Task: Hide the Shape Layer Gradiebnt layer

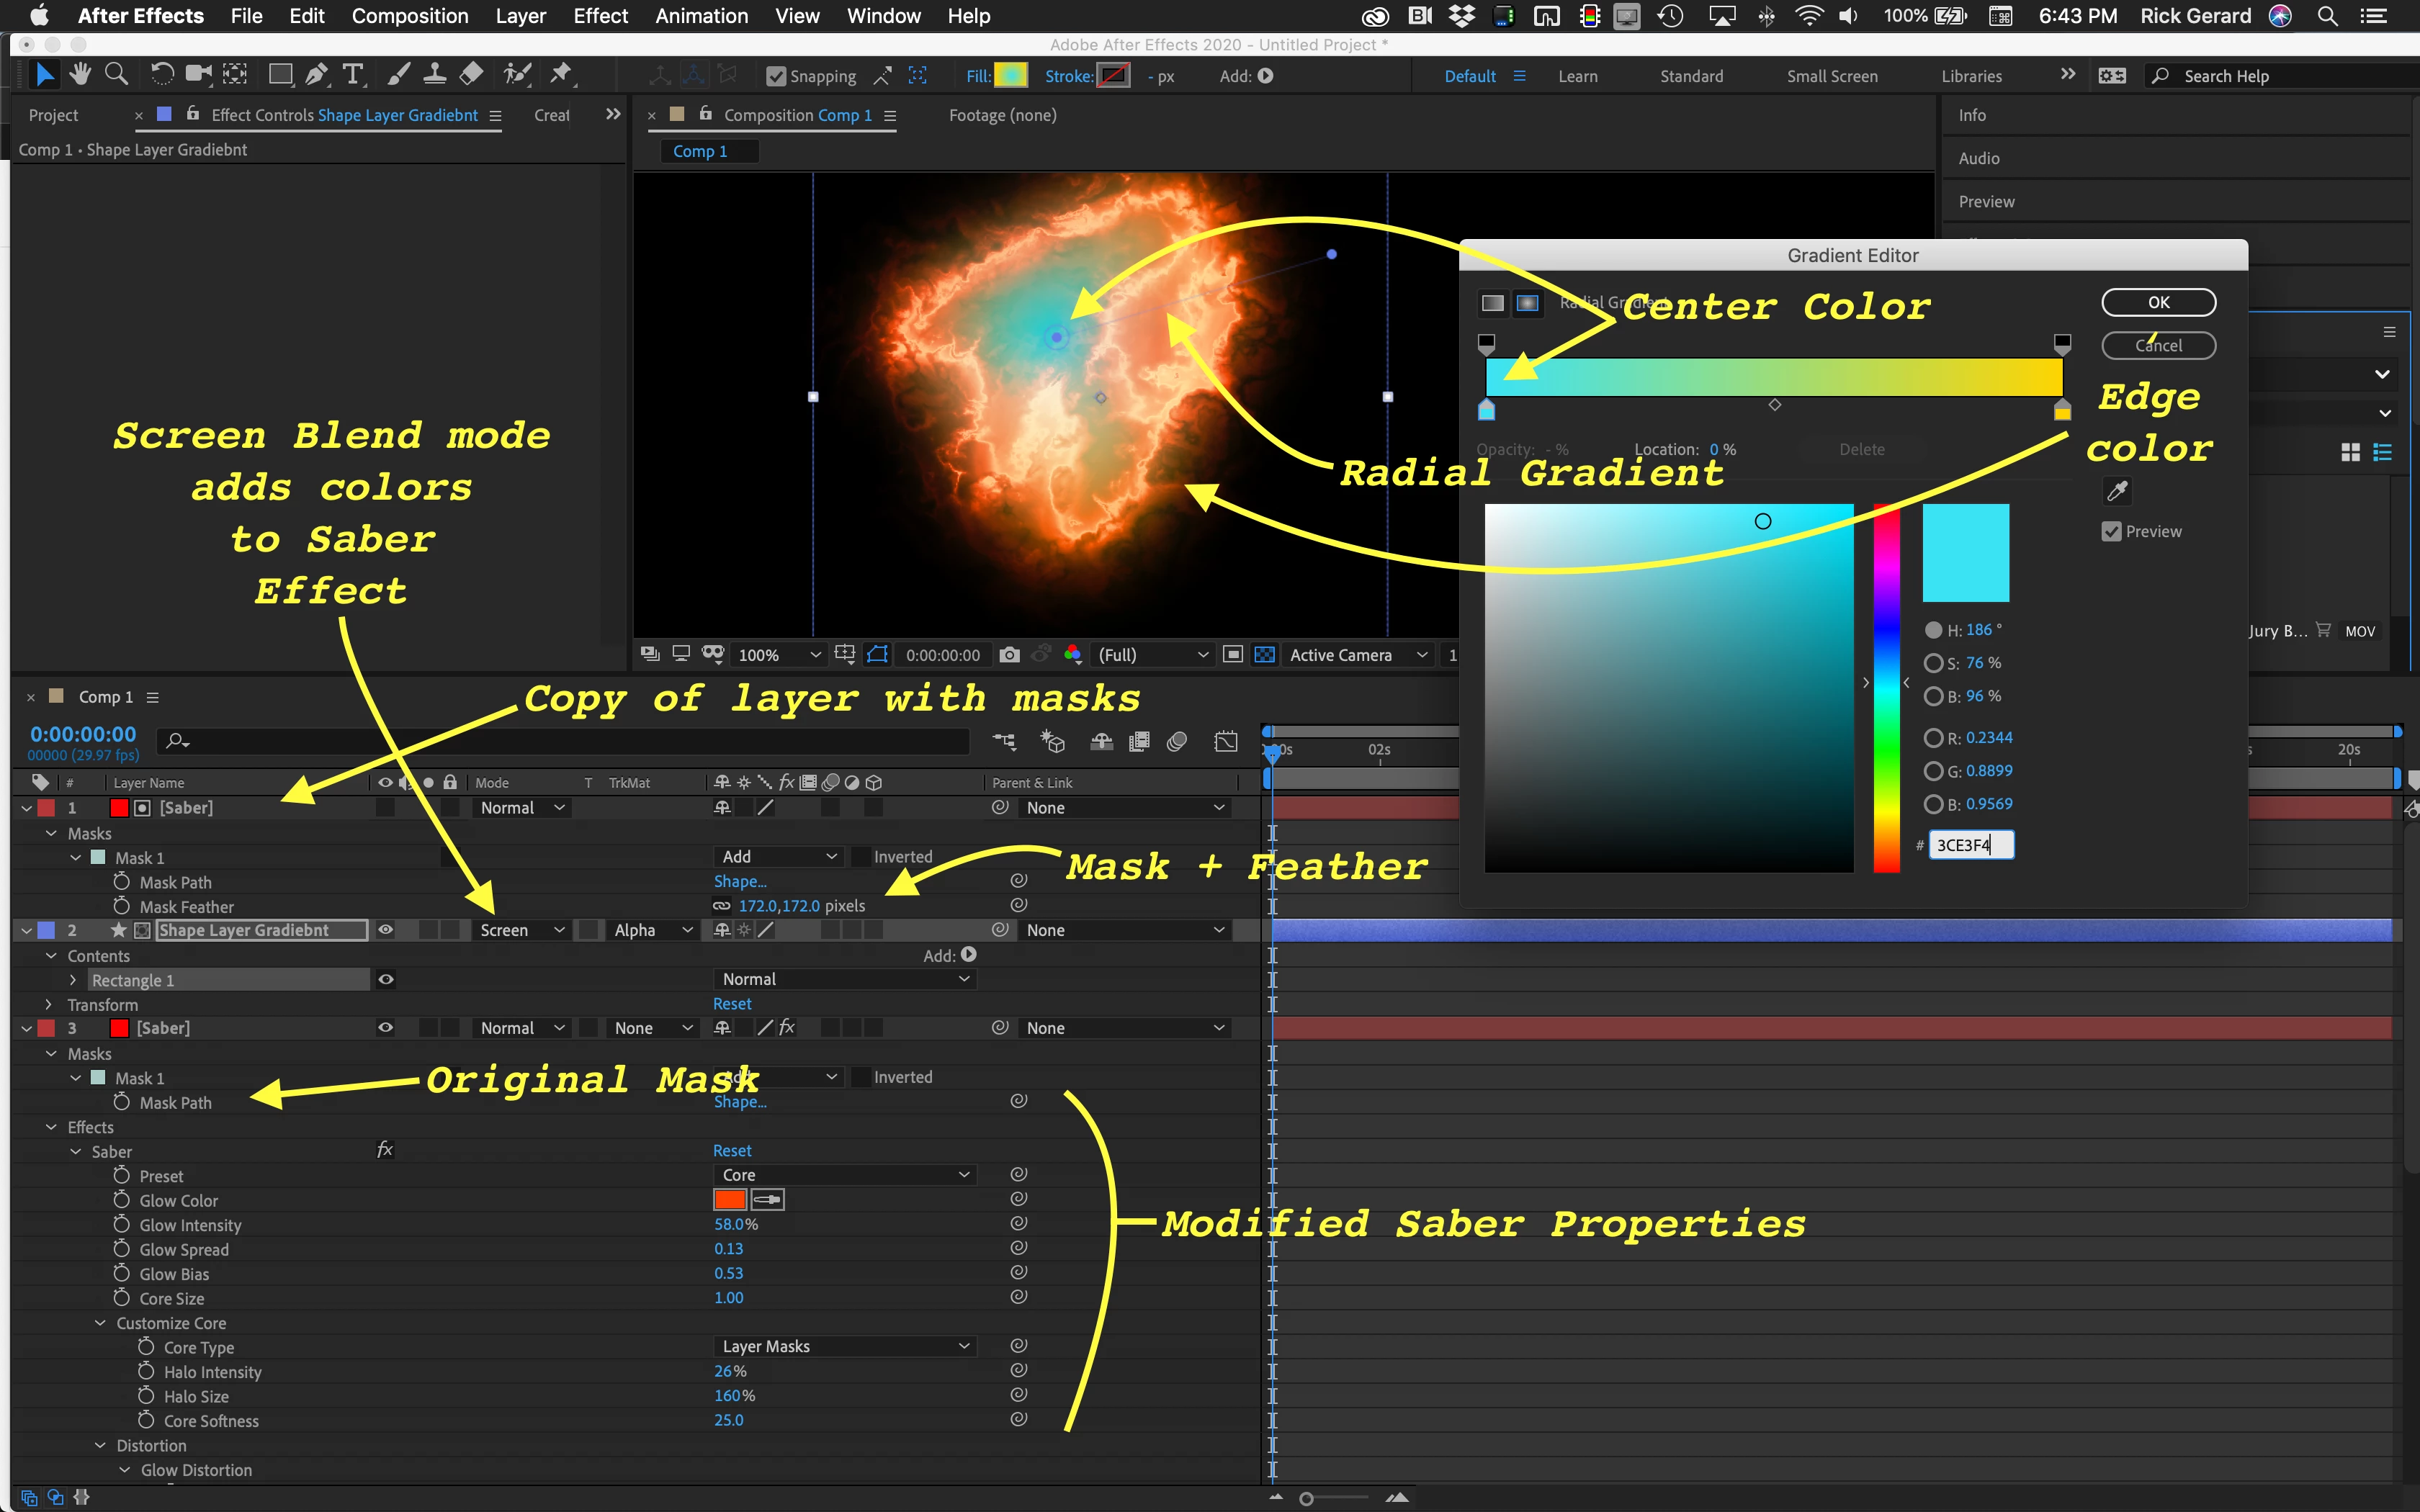Action: pyautogui.click(x=385, y=930)
